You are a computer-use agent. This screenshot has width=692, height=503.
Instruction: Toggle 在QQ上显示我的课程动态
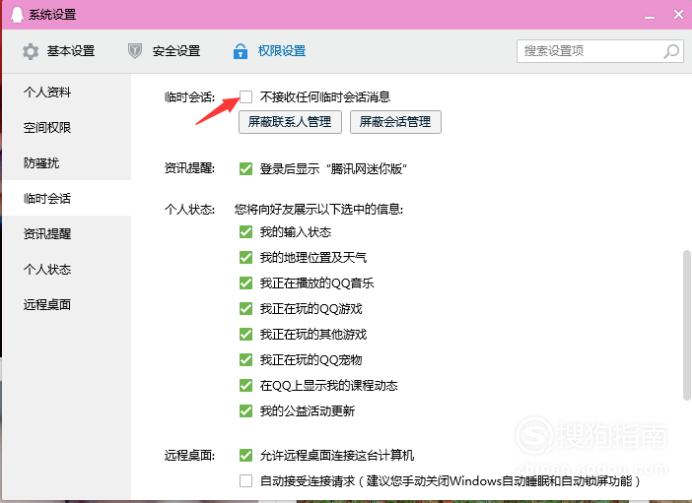click(246, 385)
